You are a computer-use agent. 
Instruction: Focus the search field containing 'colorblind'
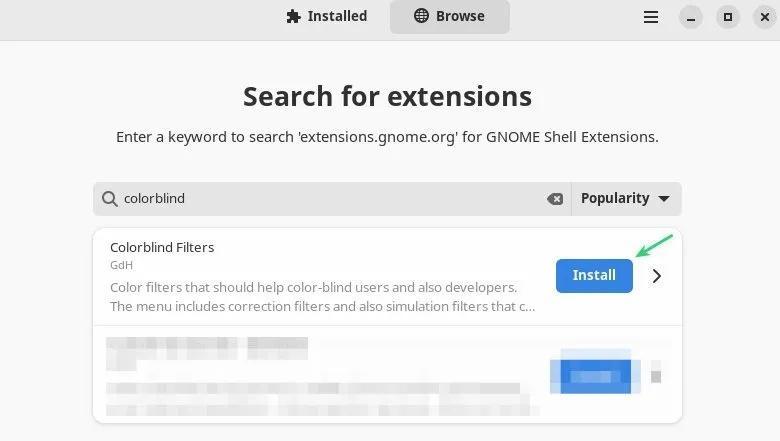tap(330, 199)
